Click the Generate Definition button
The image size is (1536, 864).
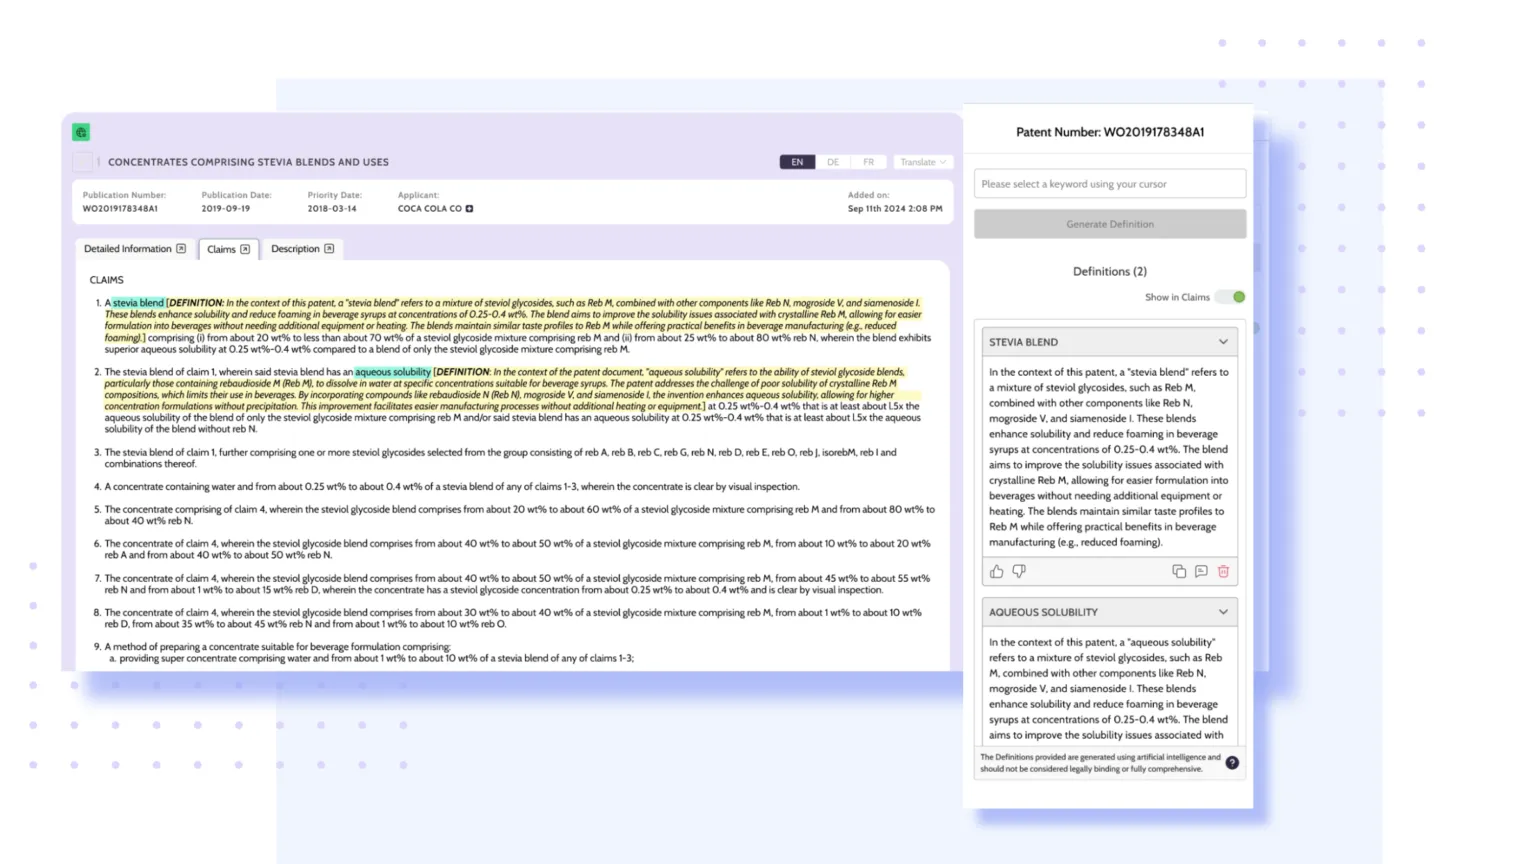(x=1110, y=224)
